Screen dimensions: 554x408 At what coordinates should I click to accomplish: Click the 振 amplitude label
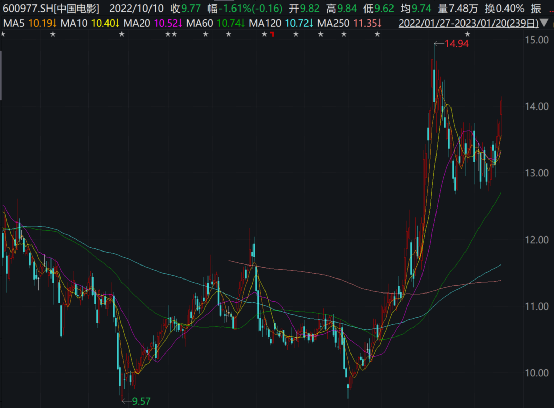pos(536,8)
